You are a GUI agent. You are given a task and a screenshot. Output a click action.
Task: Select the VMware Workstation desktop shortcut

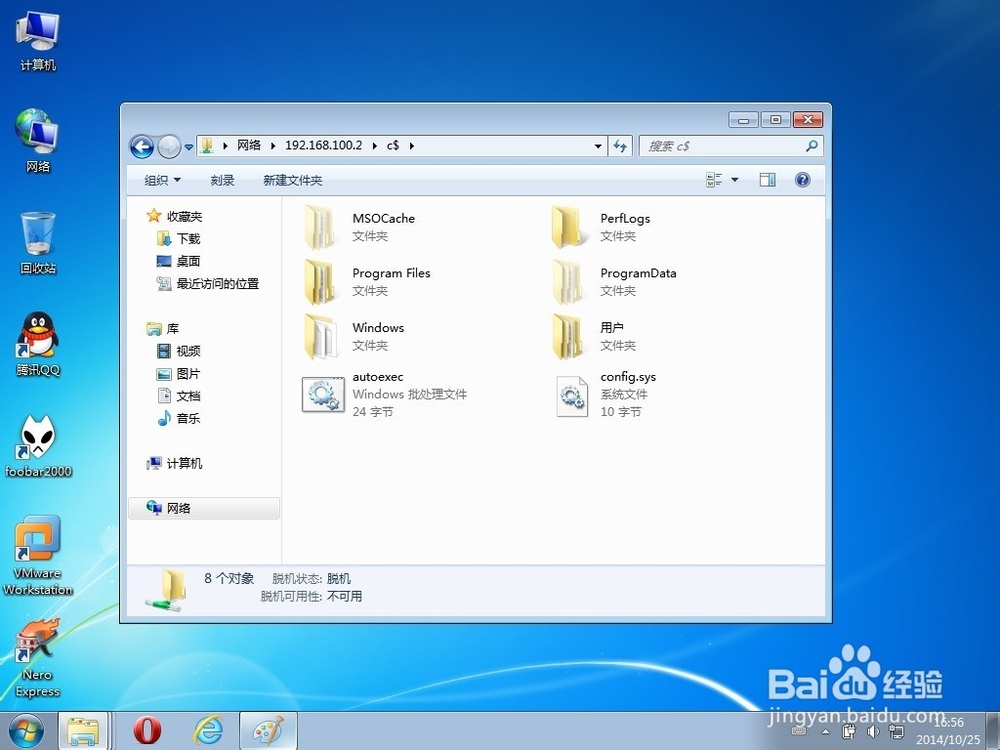pyautogui.click(x=38, y=555)
